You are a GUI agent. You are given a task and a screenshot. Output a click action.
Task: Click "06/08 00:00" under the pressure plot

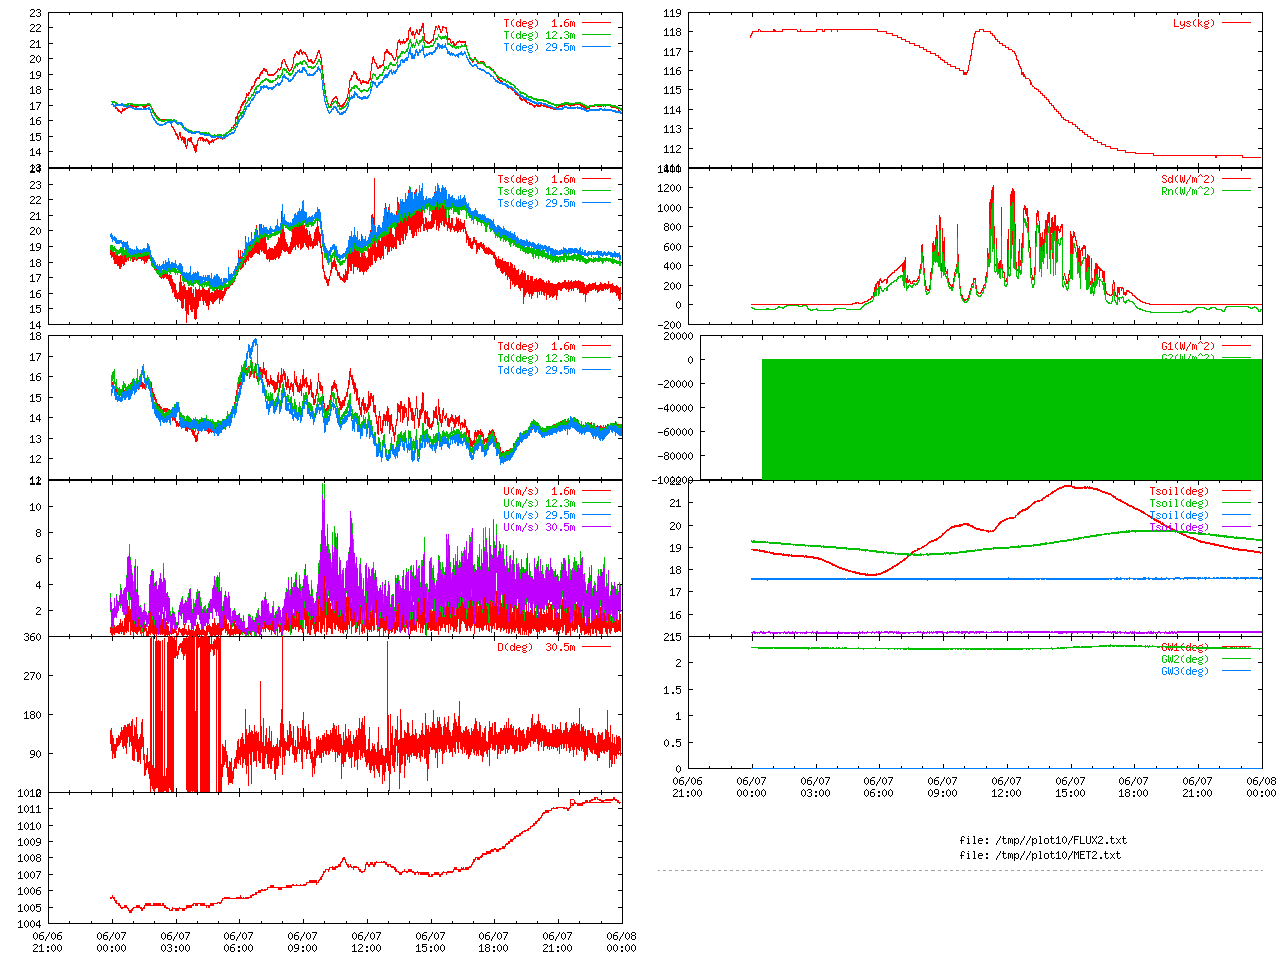(622, 942)
